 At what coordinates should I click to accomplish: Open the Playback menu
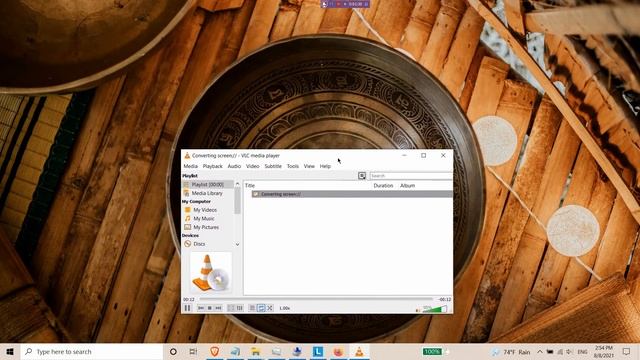tap(213, 166)
